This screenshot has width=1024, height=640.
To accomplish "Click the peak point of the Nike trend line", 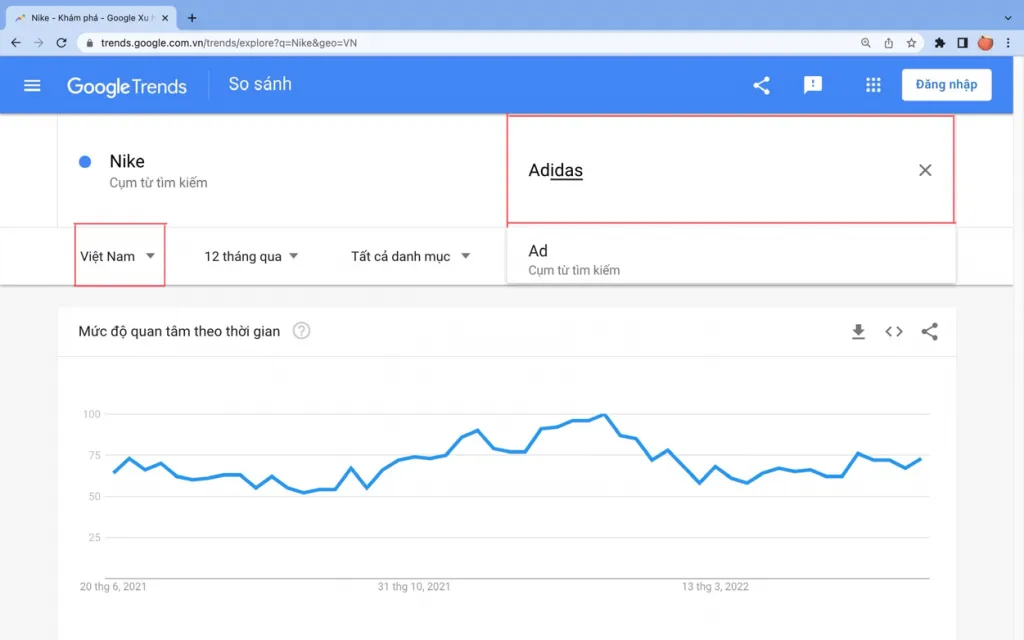I will pos(605,415).
